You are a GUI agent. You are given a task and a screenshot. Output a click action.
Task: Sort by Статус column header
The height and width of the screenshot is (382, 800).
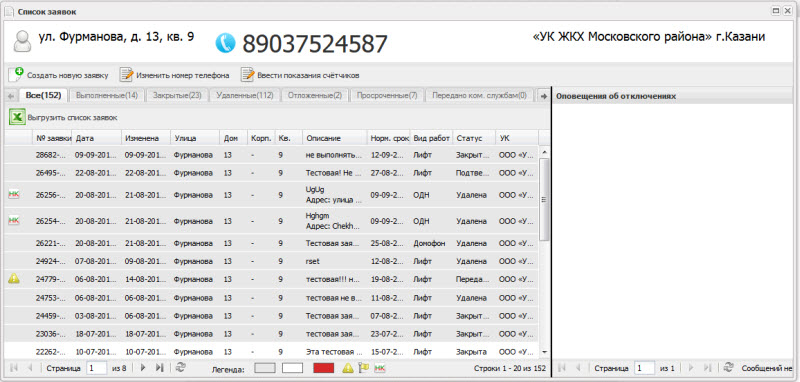474,138
